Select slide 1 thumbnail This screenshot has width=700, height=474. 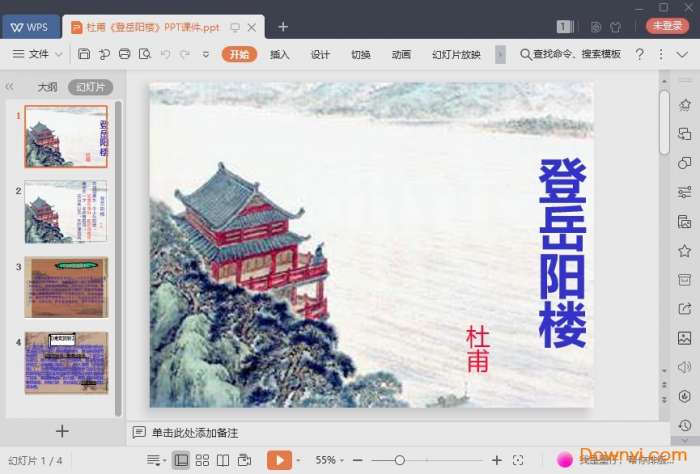[66, 137]
